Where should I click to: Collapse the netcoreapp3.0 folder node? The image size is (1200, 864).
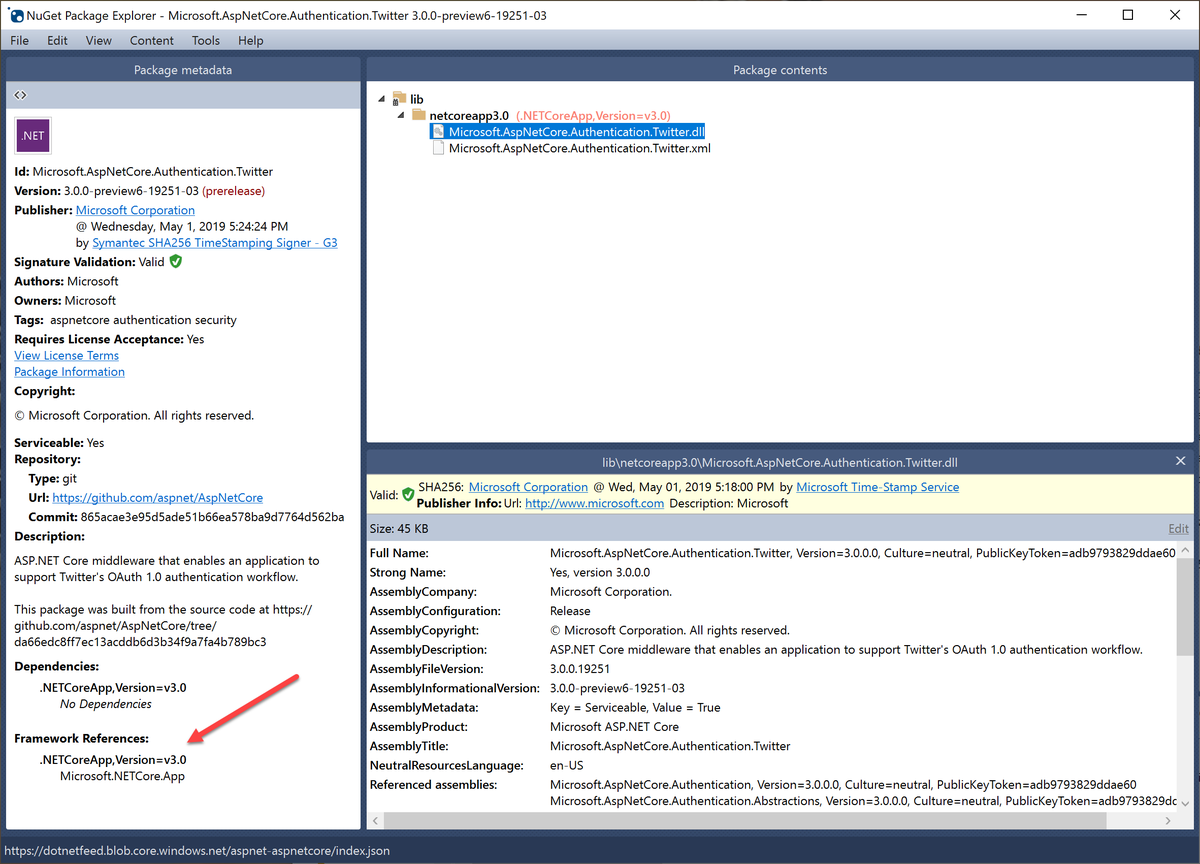(x=402, y=115)
